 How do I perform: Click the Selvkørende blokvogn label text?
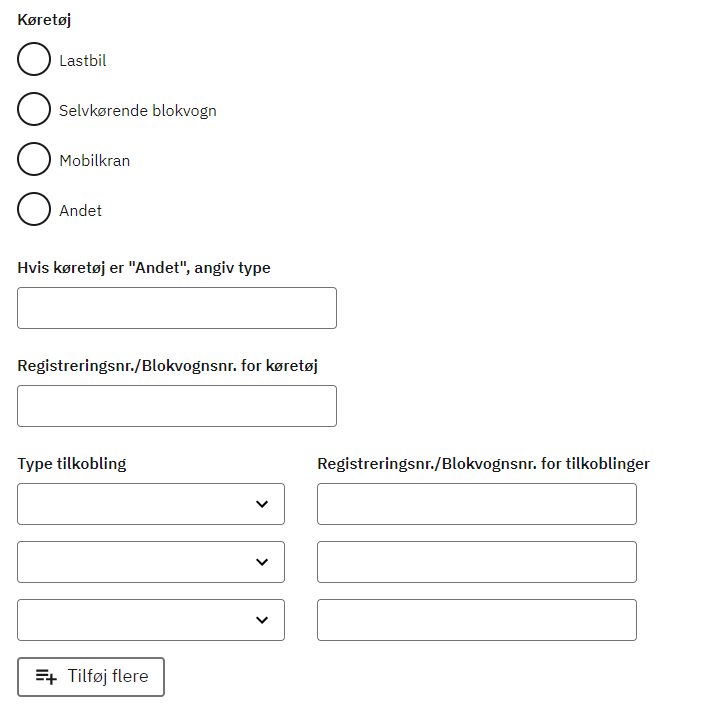click(138, 111)
